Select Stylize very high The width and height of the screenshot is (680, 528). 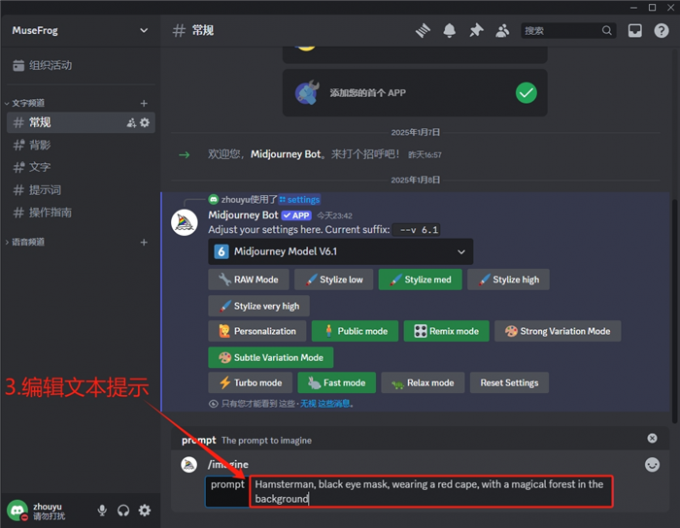[x=259, y=306]
